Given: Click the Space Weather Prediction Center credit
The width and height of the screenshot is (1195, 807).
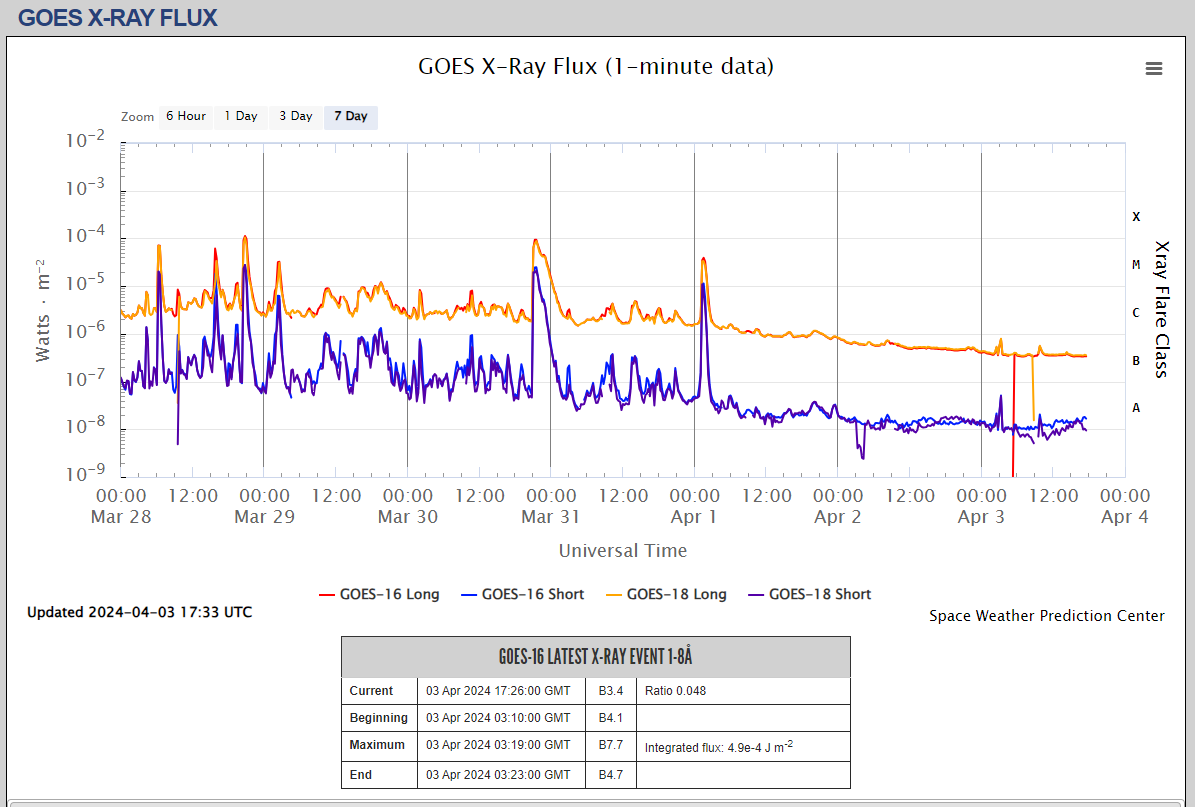Looking at the screenshot, I should (x=1046, y=616).
